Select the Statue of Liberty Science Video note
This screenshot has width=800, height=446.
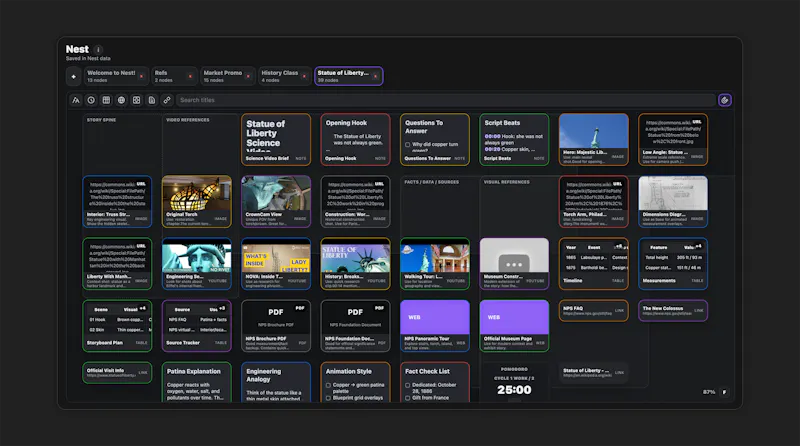tap(276, 139)
